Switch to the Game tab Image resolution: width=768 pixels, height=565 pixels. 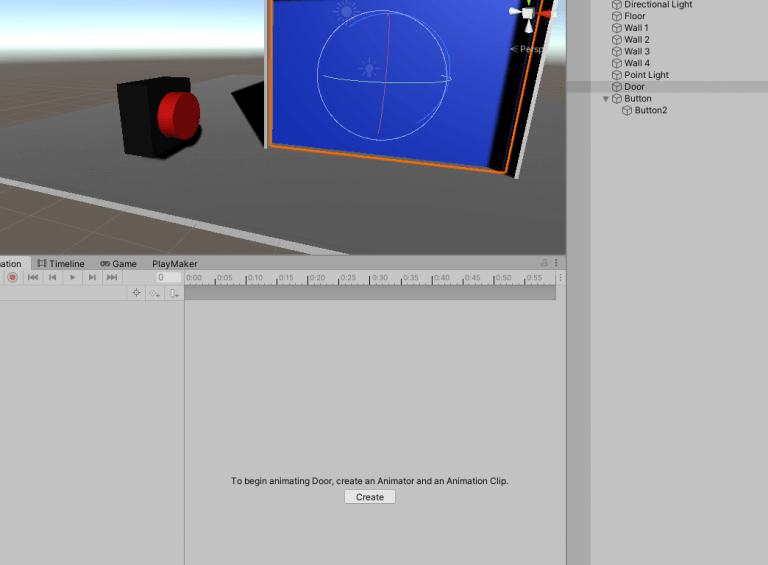[118, 263]
